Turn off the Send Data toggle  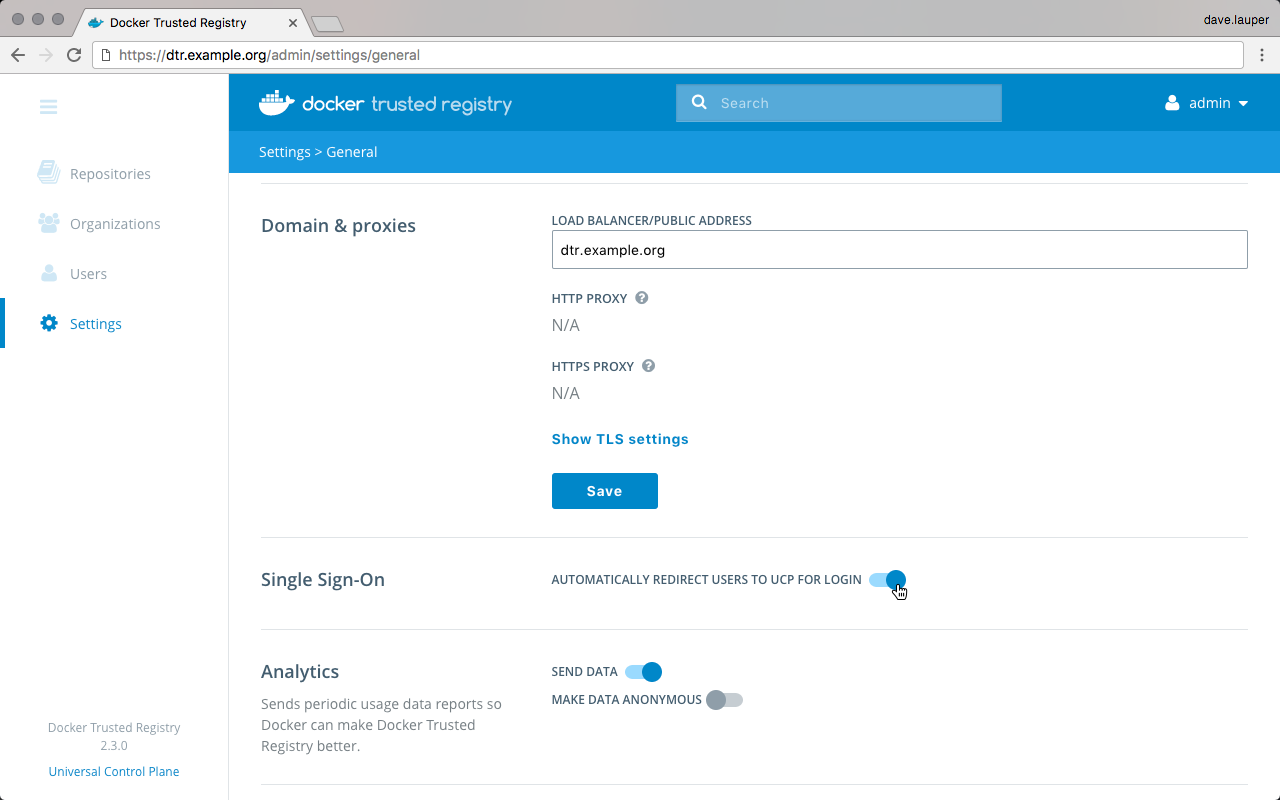tap(643, 672)
